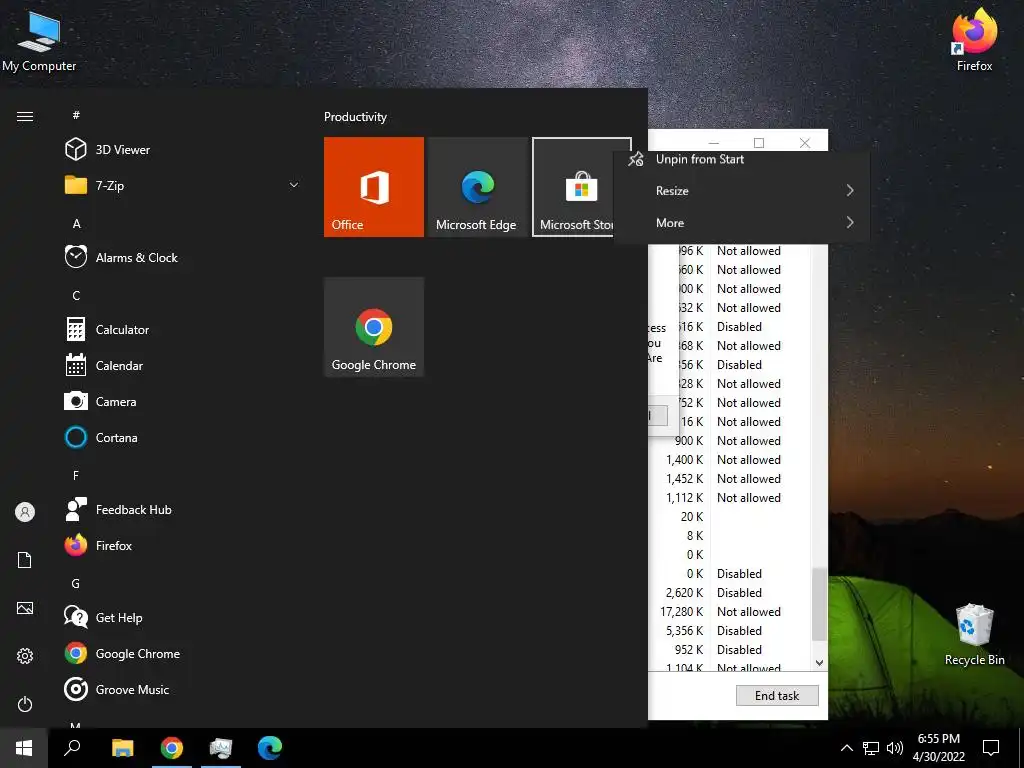1024x768 pixels.
Task: Open the Action Center notifications icon
Action: point(991,748)
